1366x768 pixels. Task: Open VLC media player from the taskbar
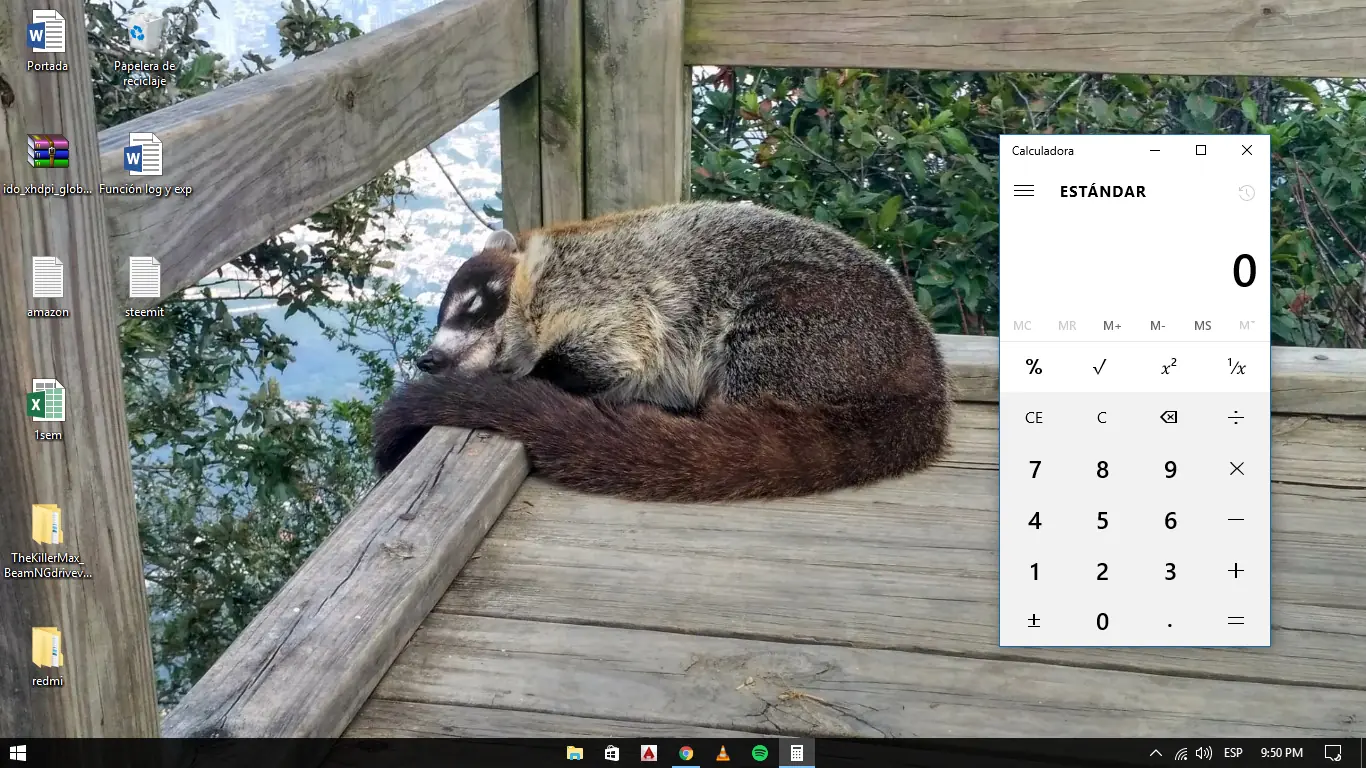tap(723, 753)
